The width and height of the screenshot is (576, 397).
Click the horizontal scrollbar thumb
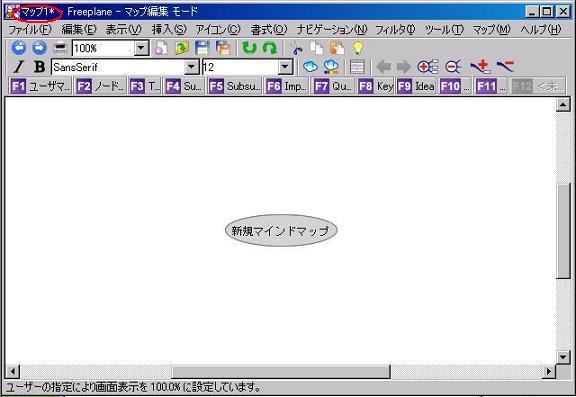[281, 371]
